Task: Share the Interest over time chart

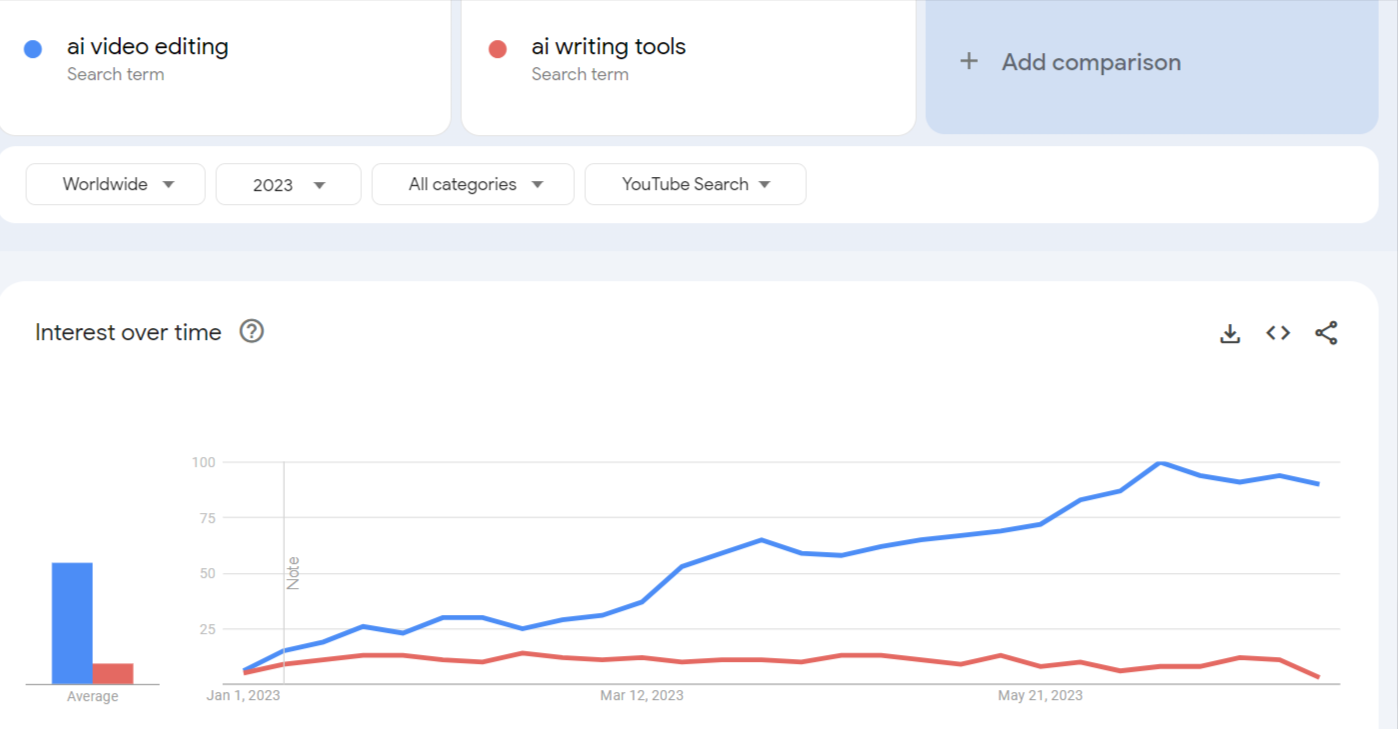Action: (1326, 333)
